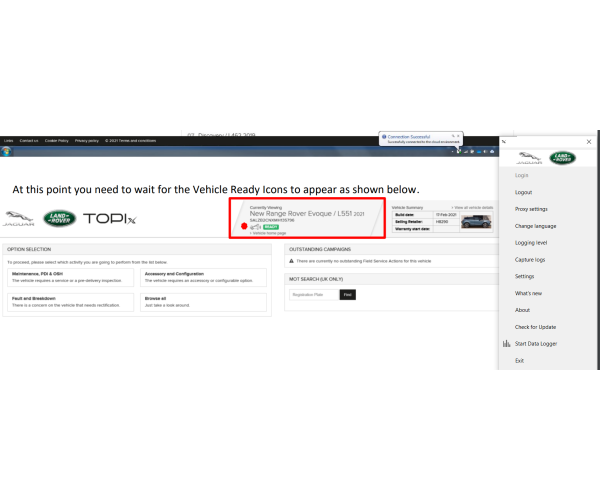Click the OPTION SELECTION header
The height and width of the screenshot is (500, 600).
pyautogui.click(x=29, y=249)
